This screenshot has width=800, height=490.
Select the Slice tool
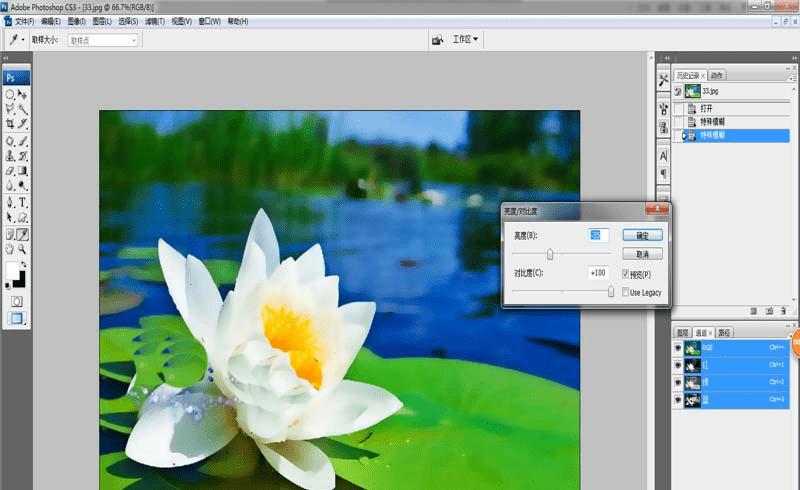coord(22,124)
